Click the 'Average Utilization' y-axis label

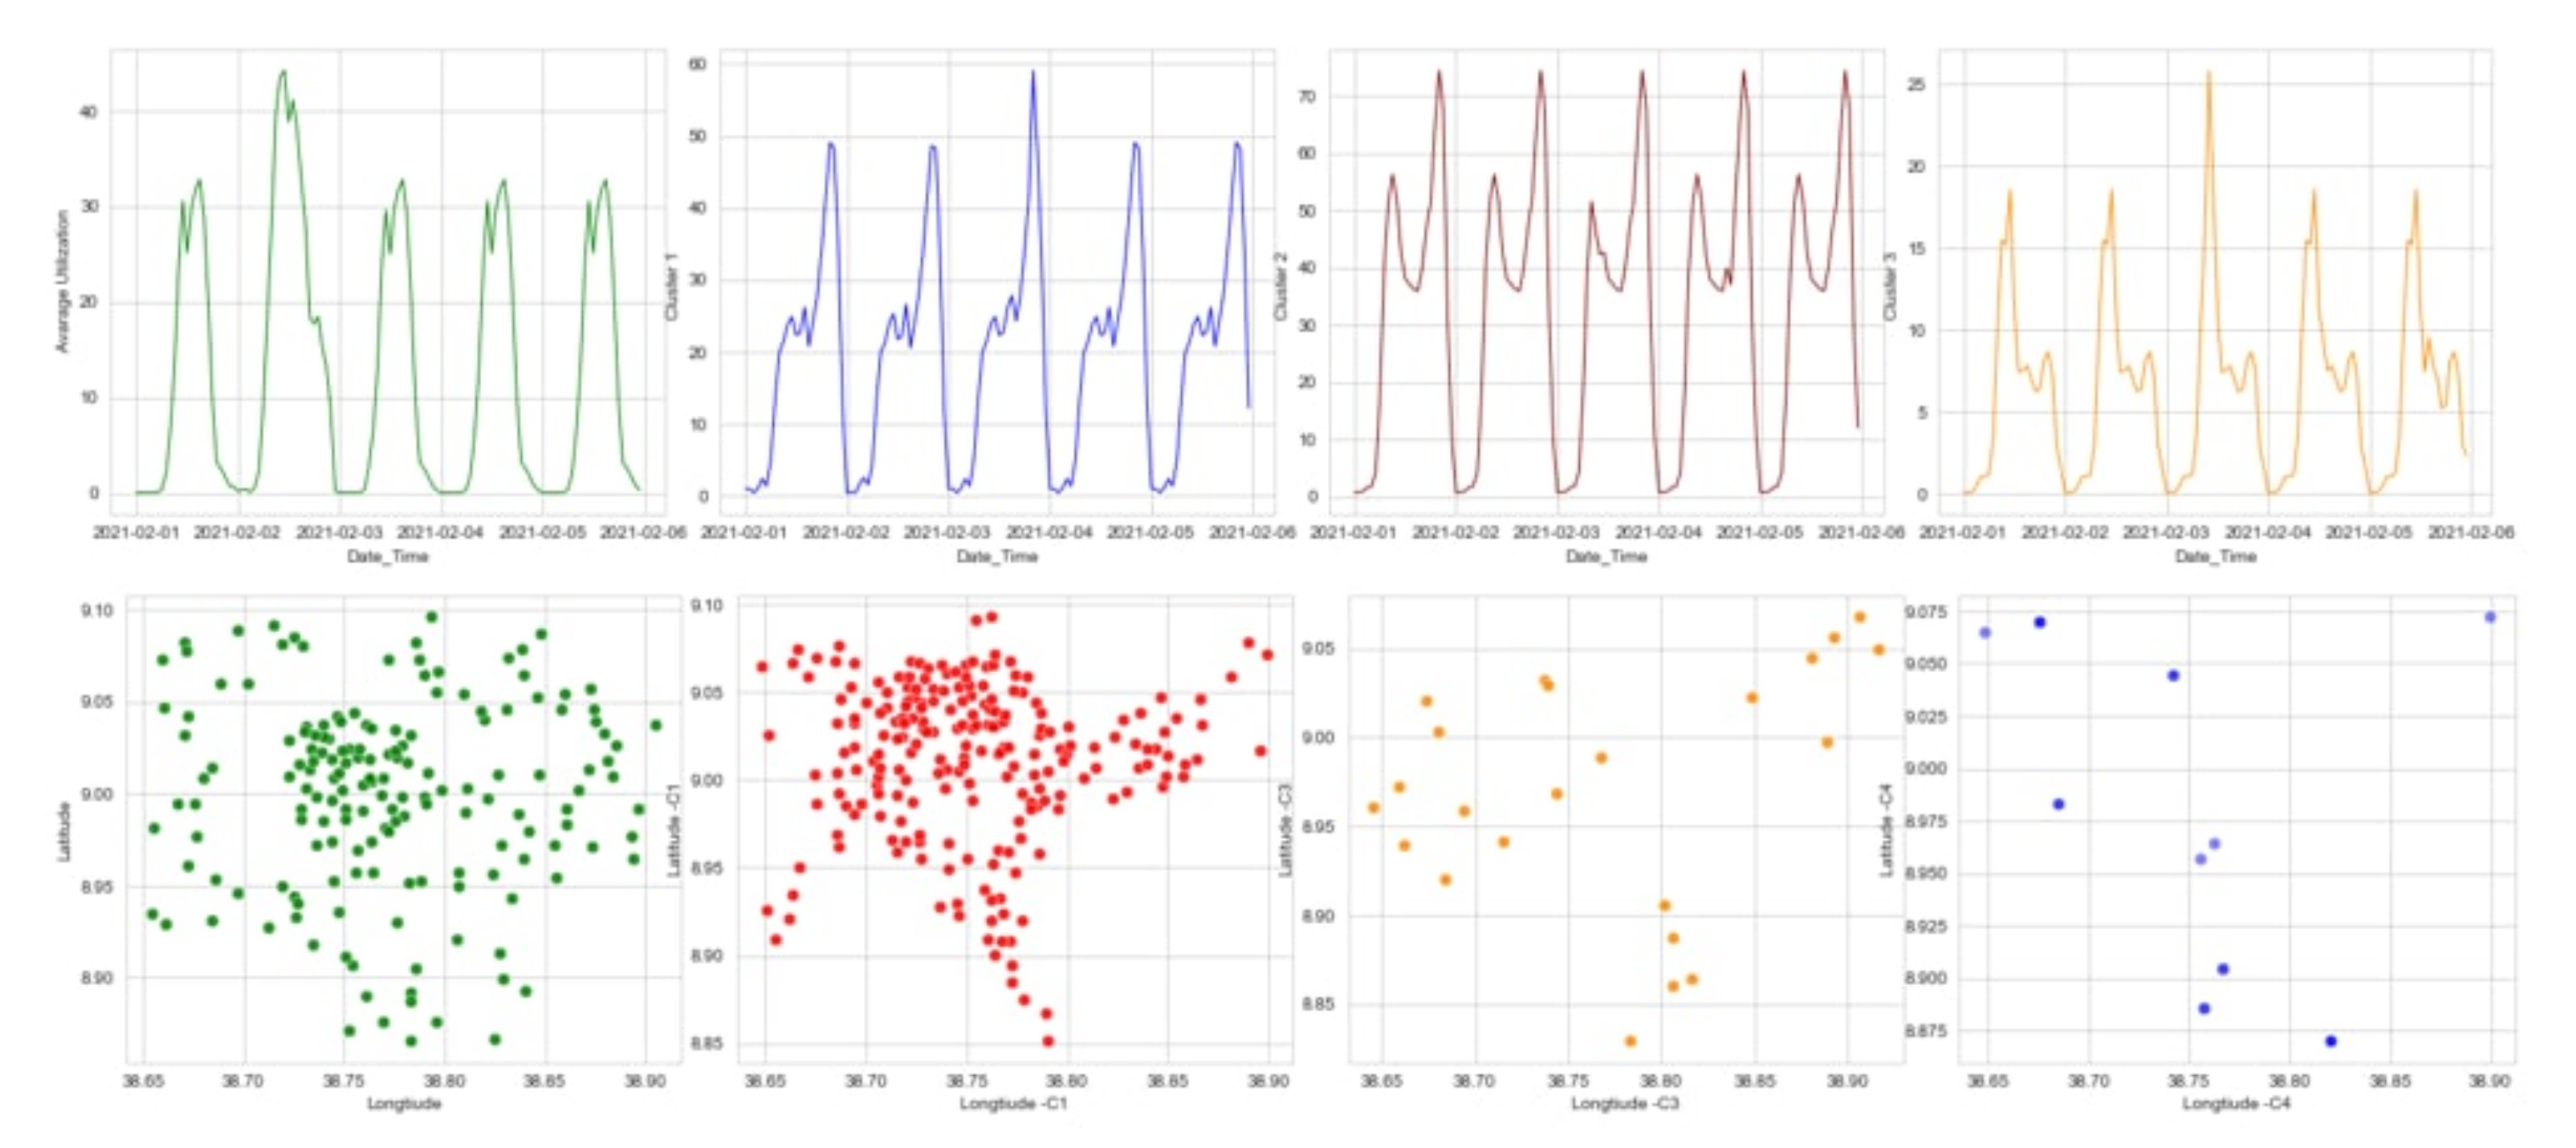(x=62, y=281)
